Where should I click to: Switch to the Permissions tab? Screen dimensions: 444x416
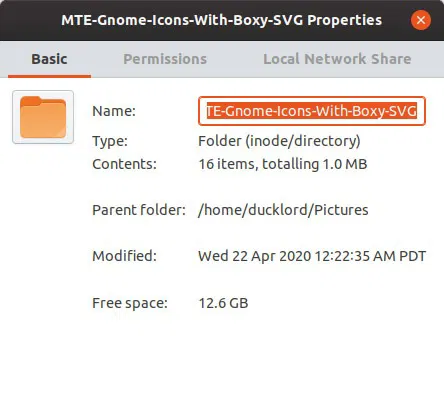click(165, 59)
